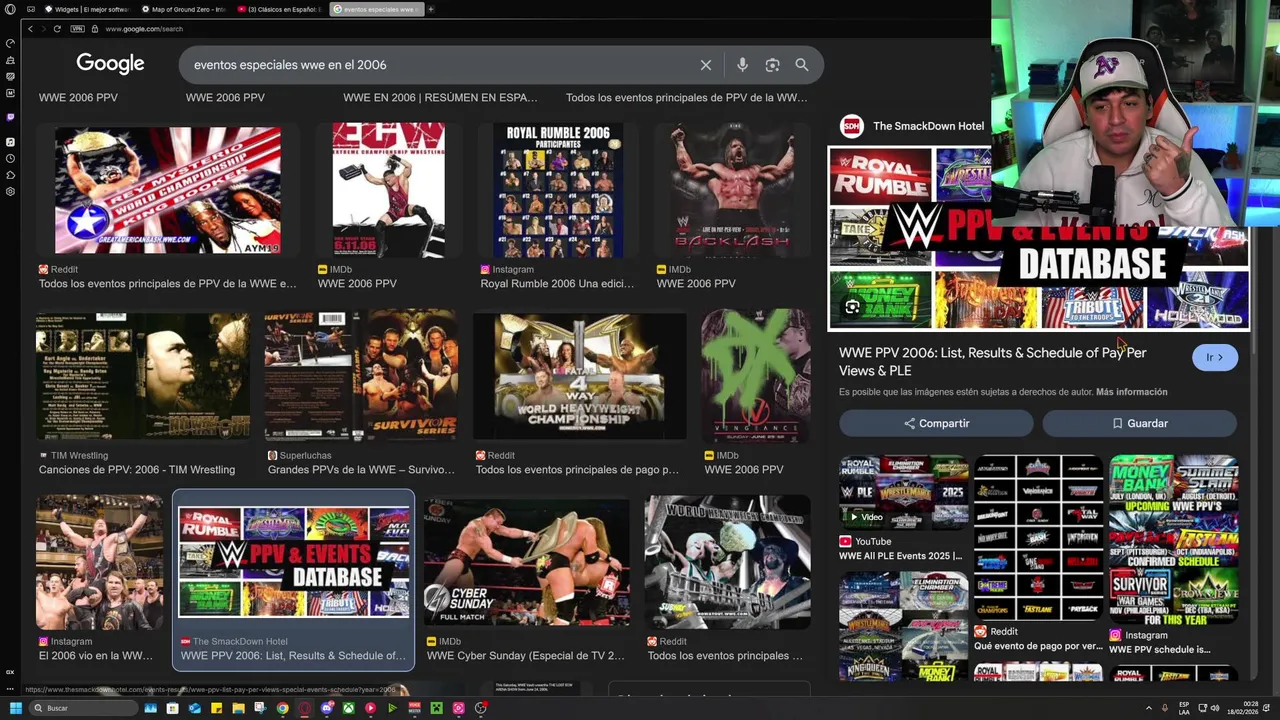Viewport: 1280px width, 720px height.
Task: Submit search with the magnifier icon
Action: tap(802, 65)
